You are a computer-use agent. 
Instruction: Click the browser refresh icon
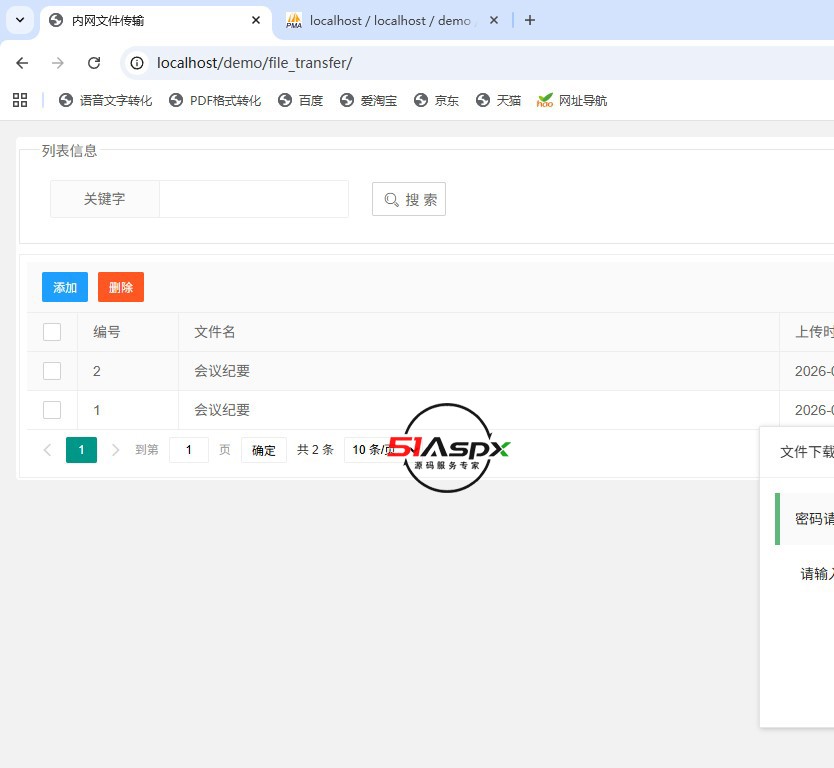point(94,62)
